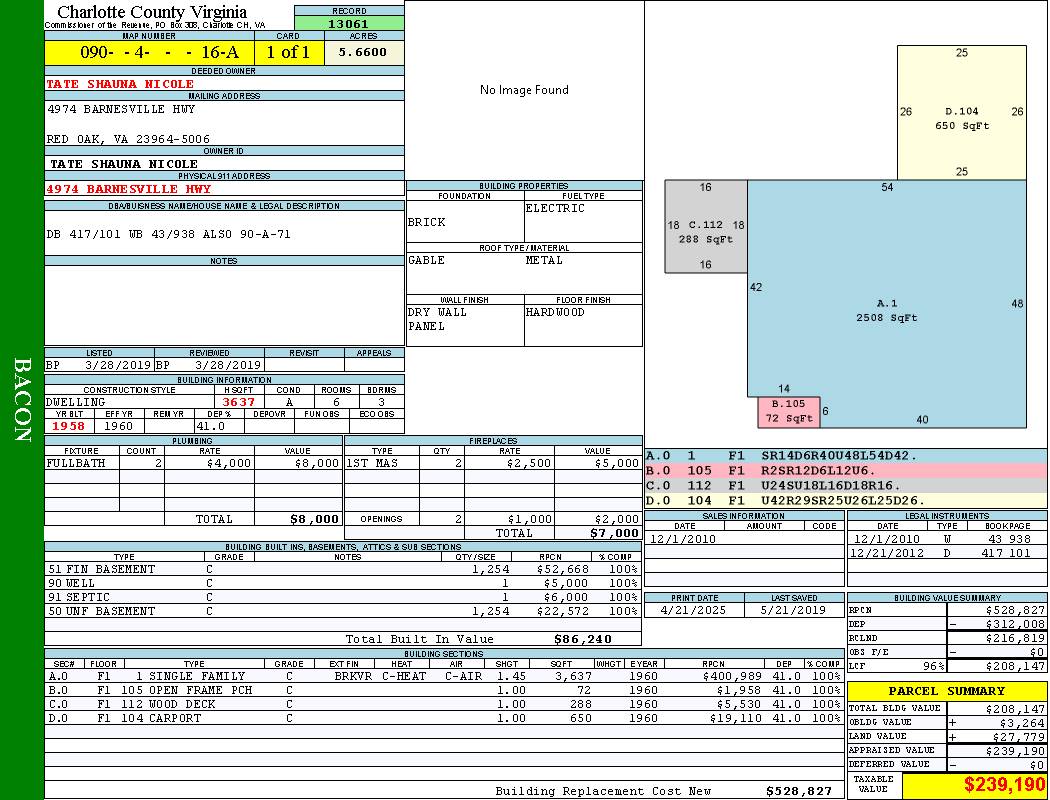The image size is (1050, 800).
Task: Select the pink B.105 72 SqFt sketch area
Action: [789, 412]
